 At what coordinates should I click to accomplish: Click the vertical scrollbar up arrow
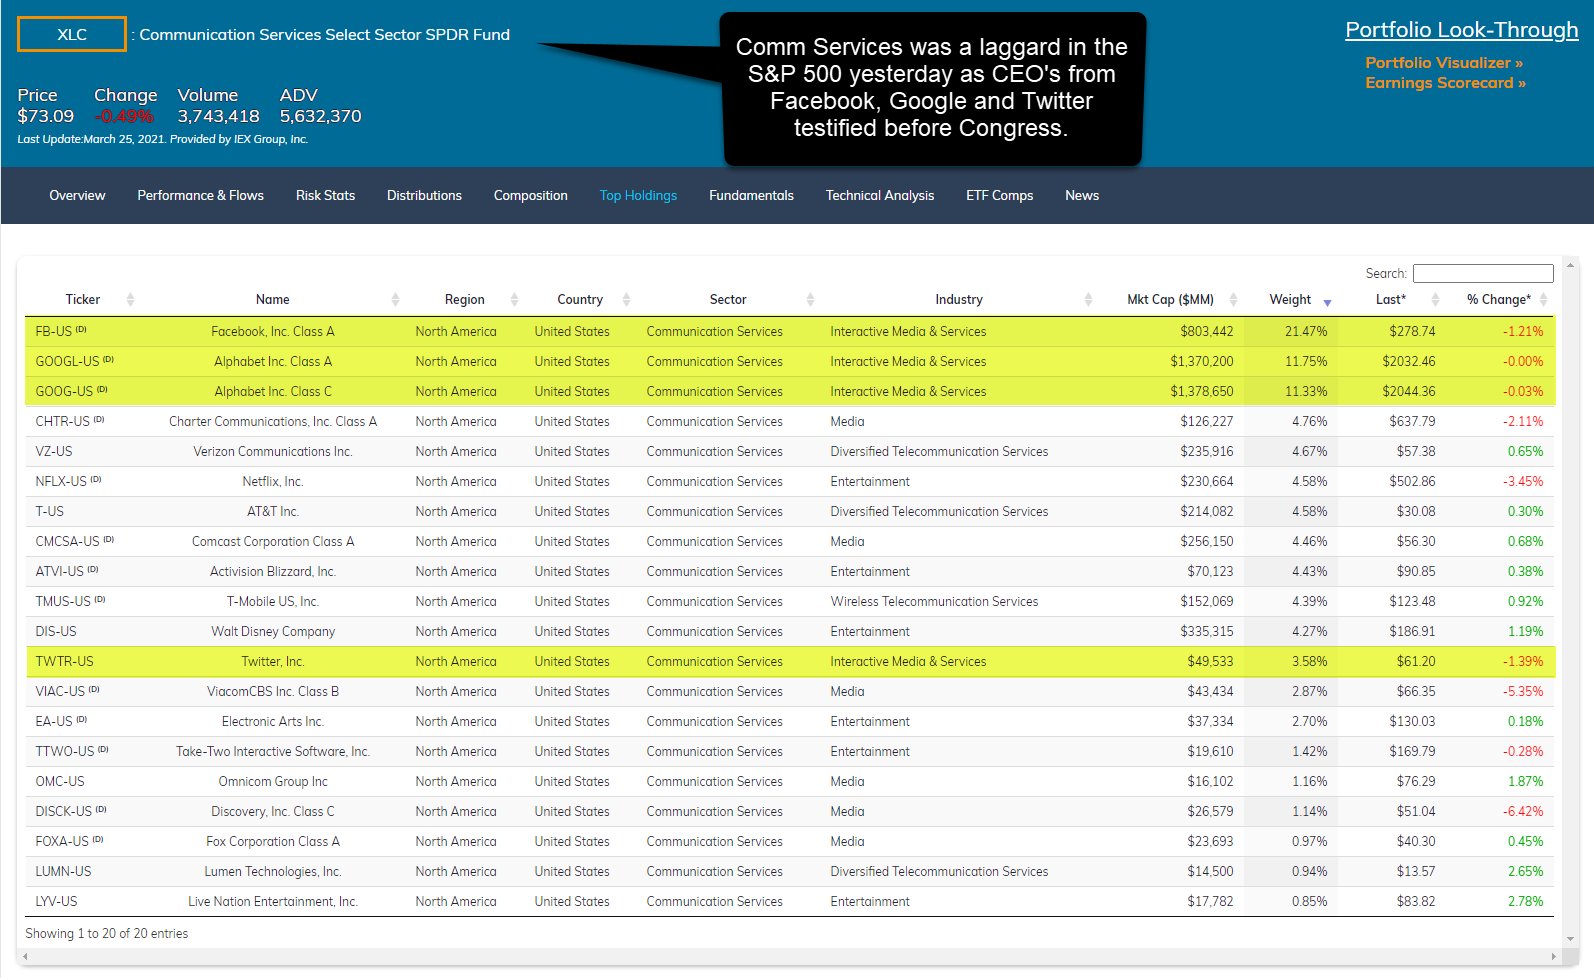click(1571, 265)
